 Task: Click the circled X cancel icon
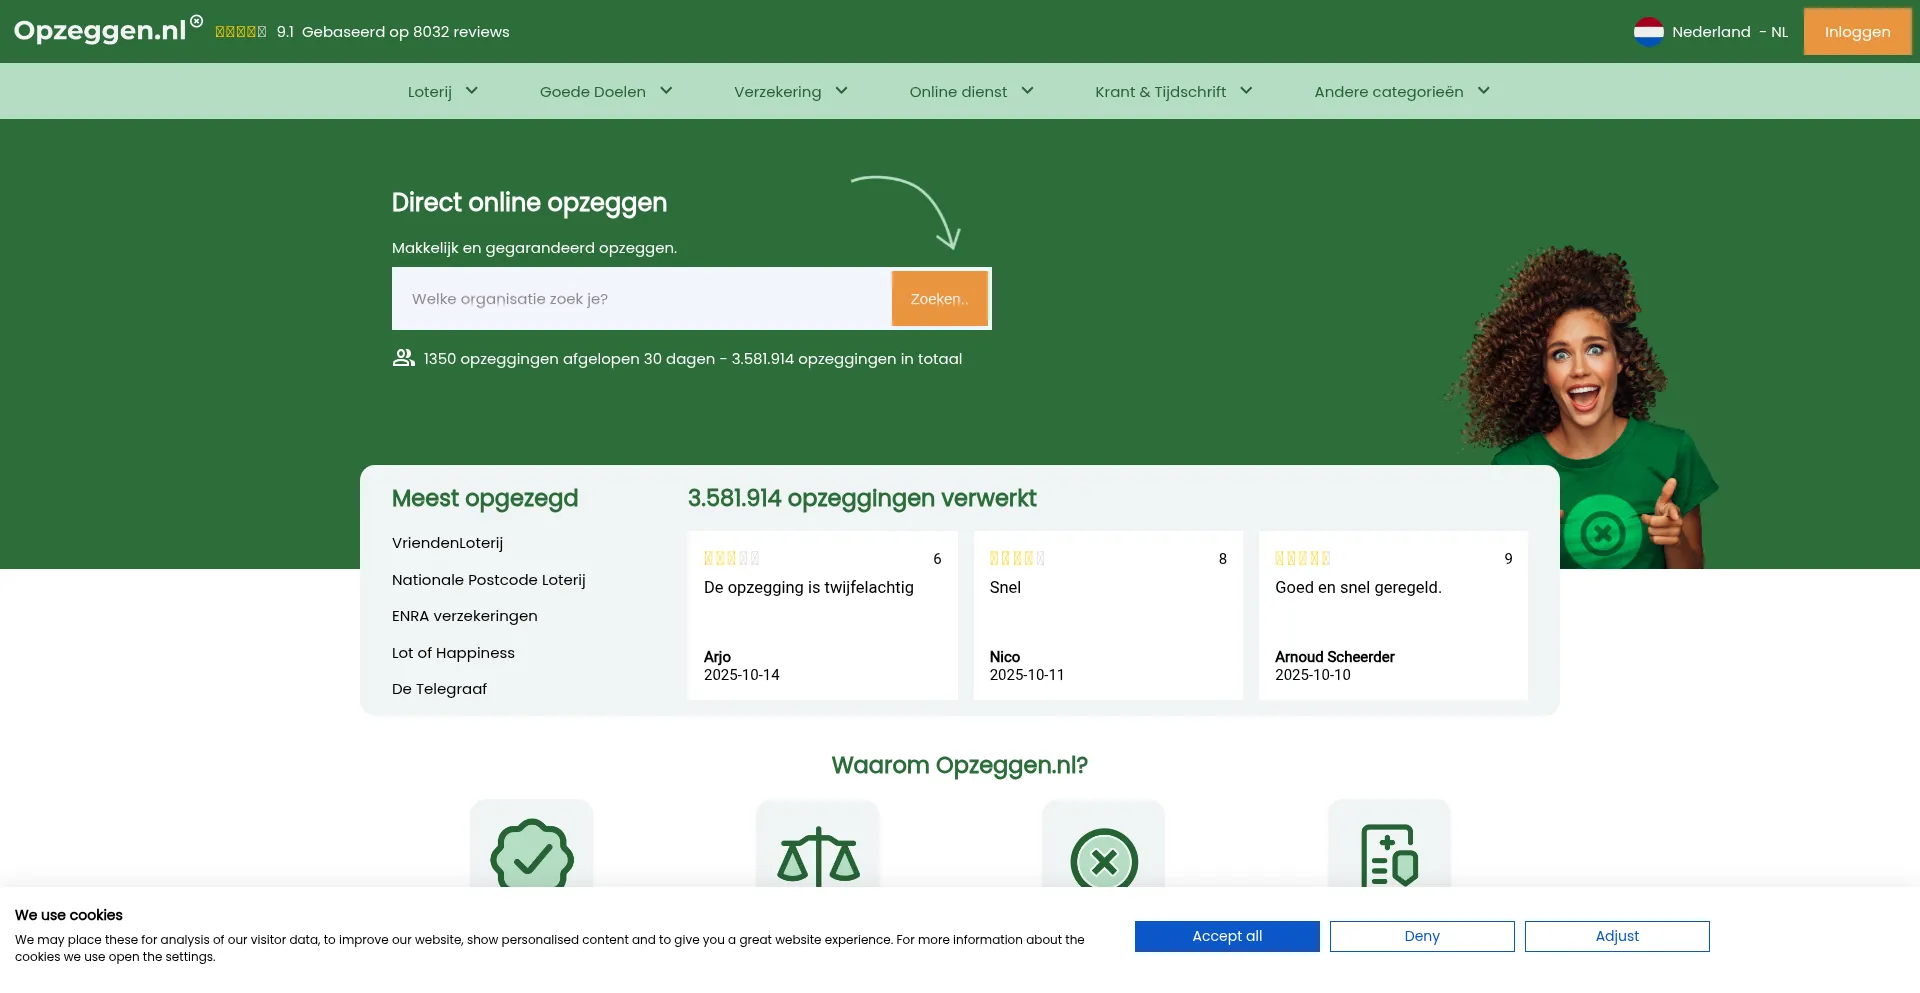click(1104, 860)
